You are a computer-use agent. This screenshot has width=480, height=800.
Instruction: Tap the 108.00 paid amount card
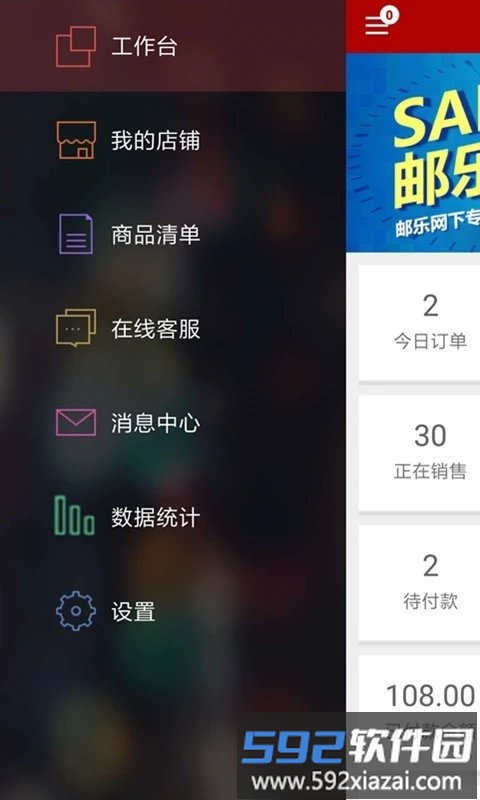[419, 696]
